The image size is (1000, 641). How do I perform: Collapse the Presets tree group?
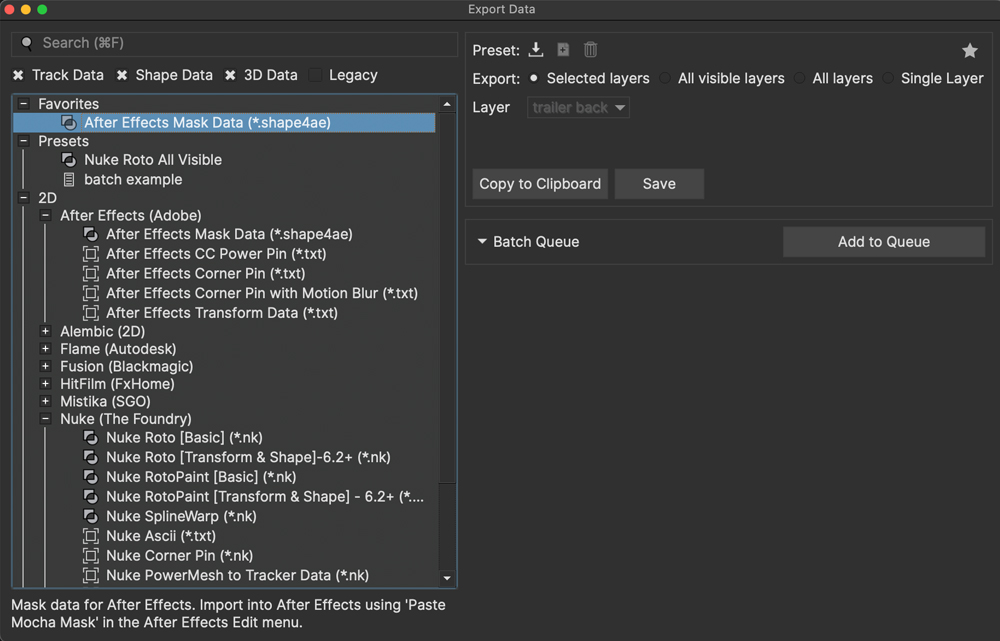(24, 141)
